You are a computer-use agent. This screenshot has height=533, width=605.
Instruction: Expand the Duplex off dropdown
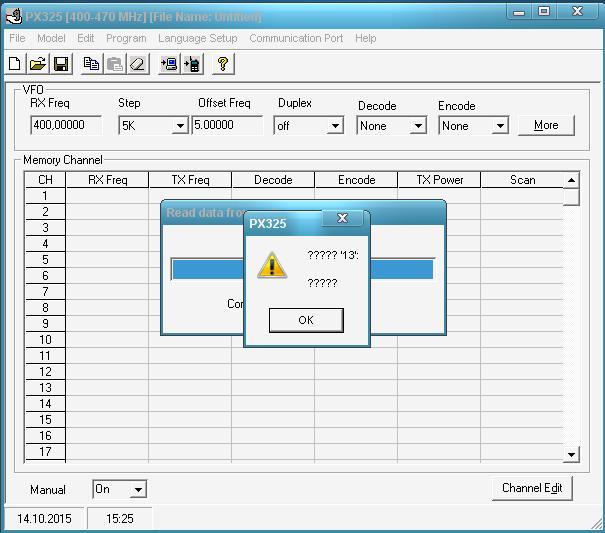(x=335, y=126)
